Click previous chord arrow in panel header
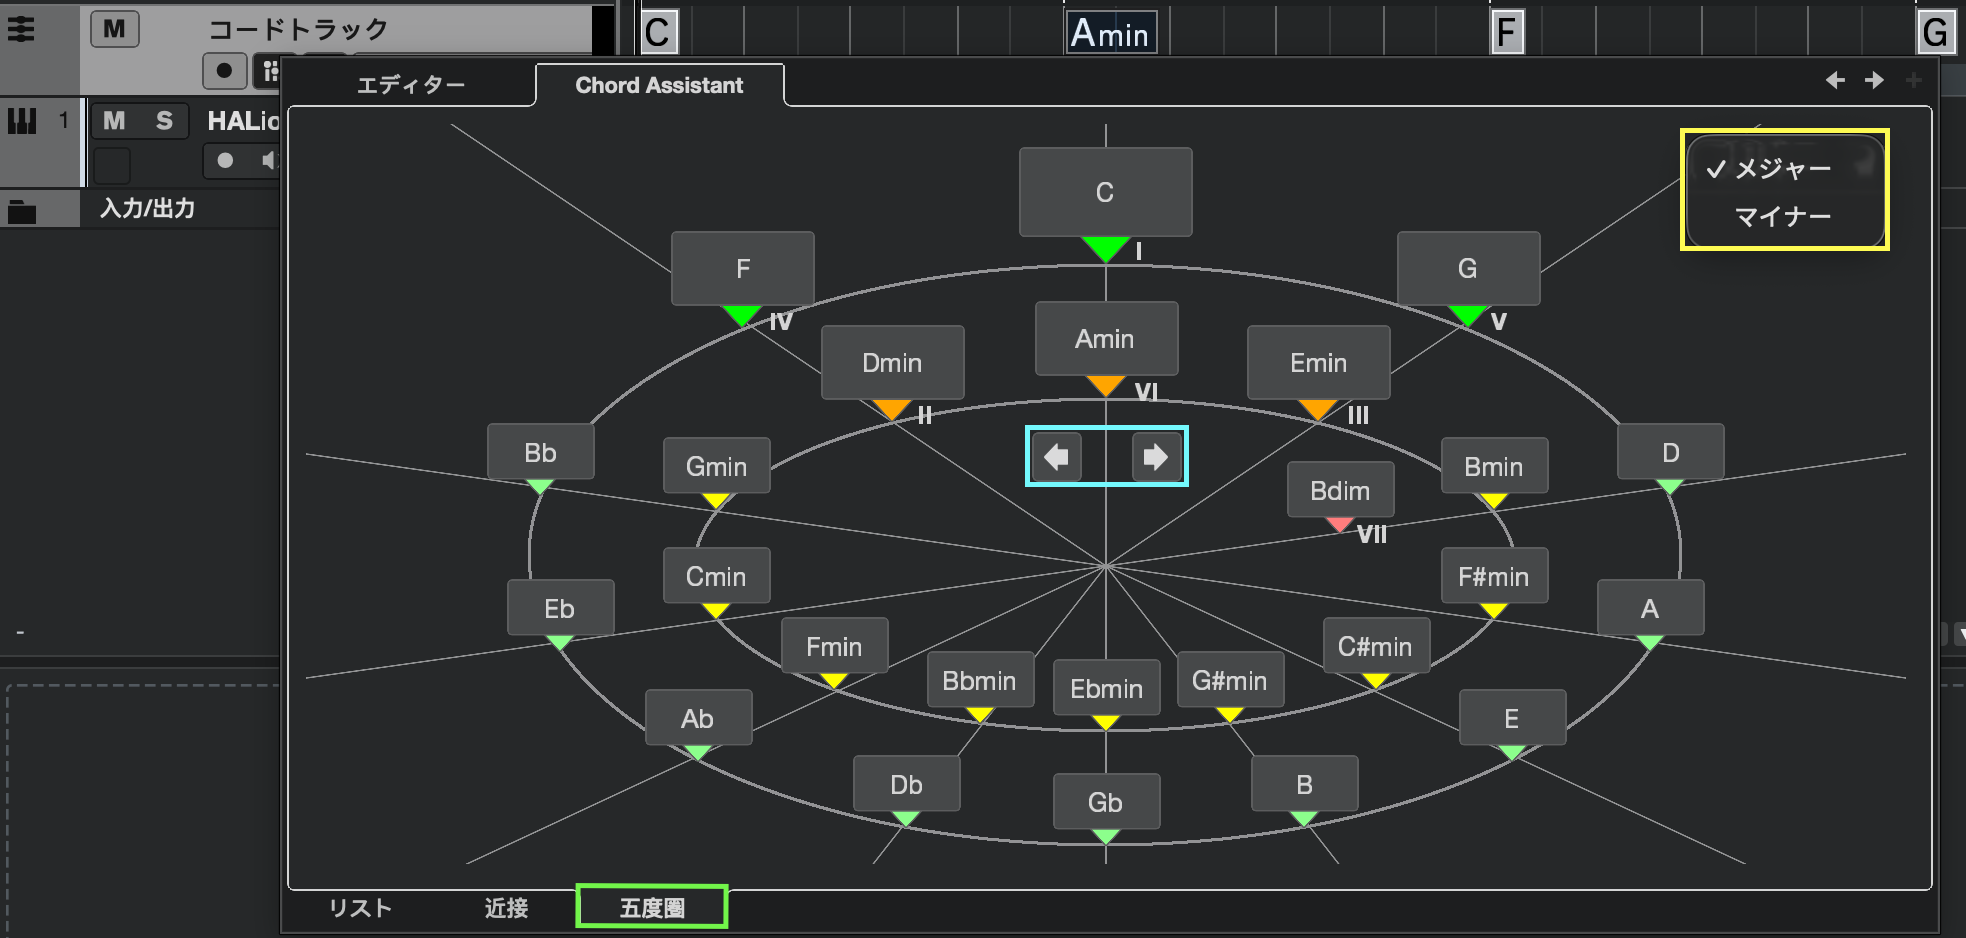This screenshot has height=938, width=1966. pyautogui.click(x=1835, y=81)
